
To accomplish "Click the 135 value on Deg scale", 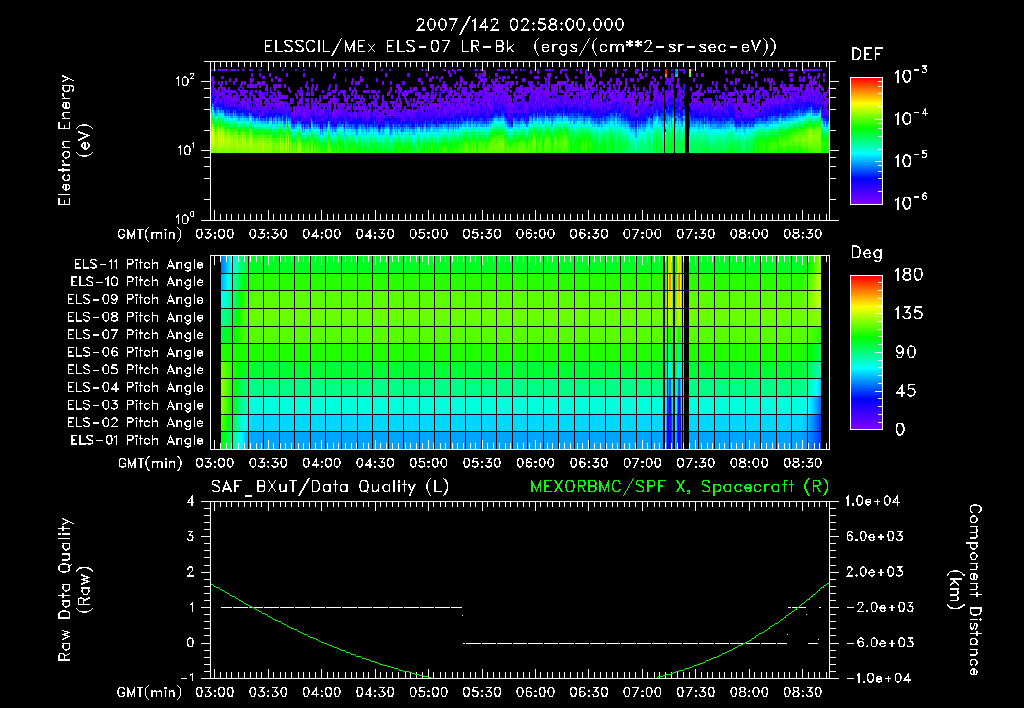I will click(908, 314).
